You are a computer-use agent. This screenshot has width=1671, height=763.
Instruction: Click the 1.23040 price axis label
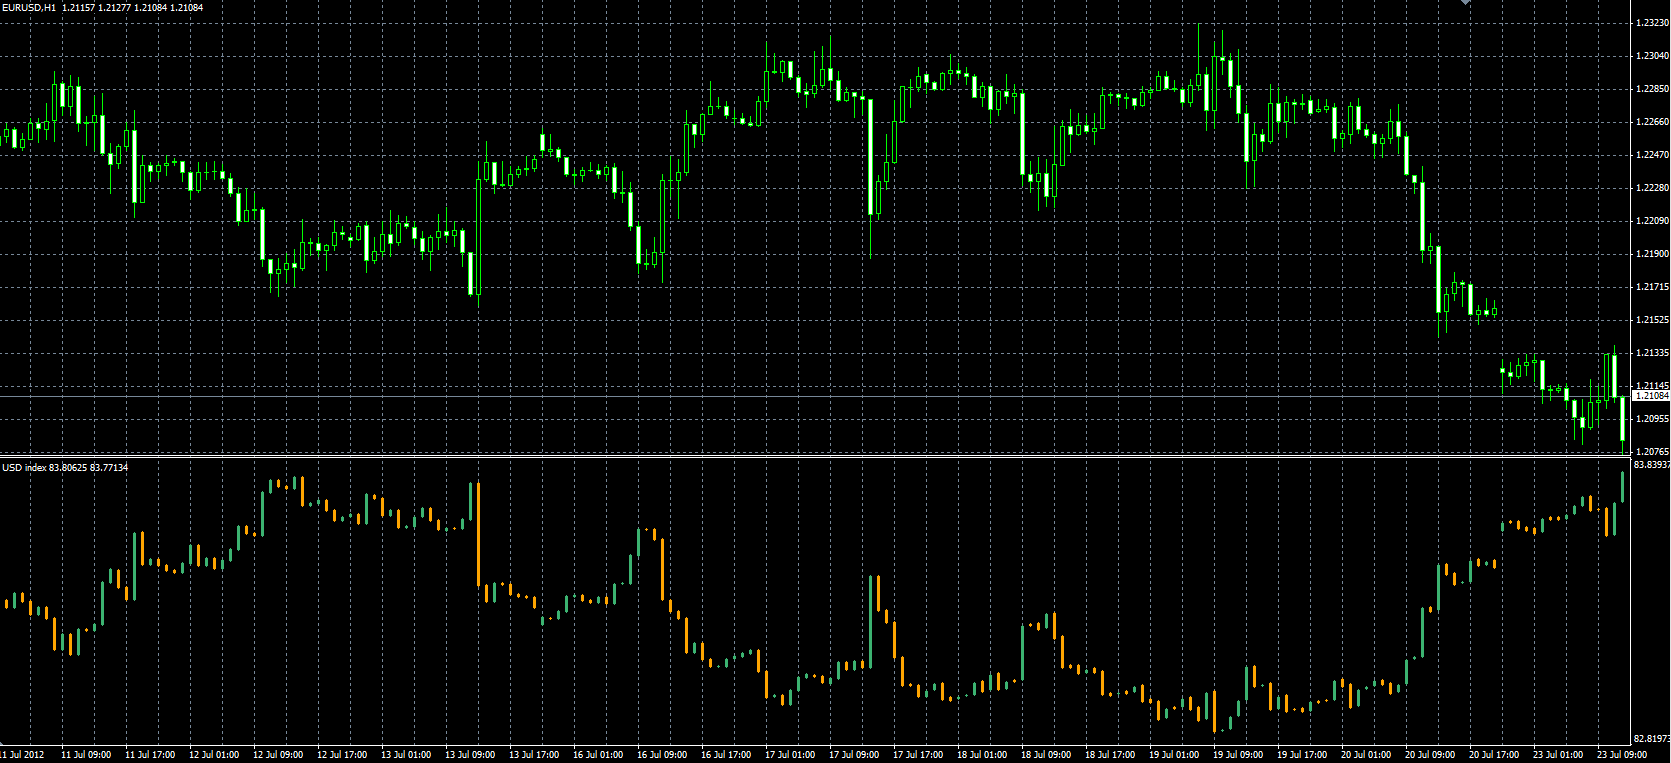(1652, 56)
